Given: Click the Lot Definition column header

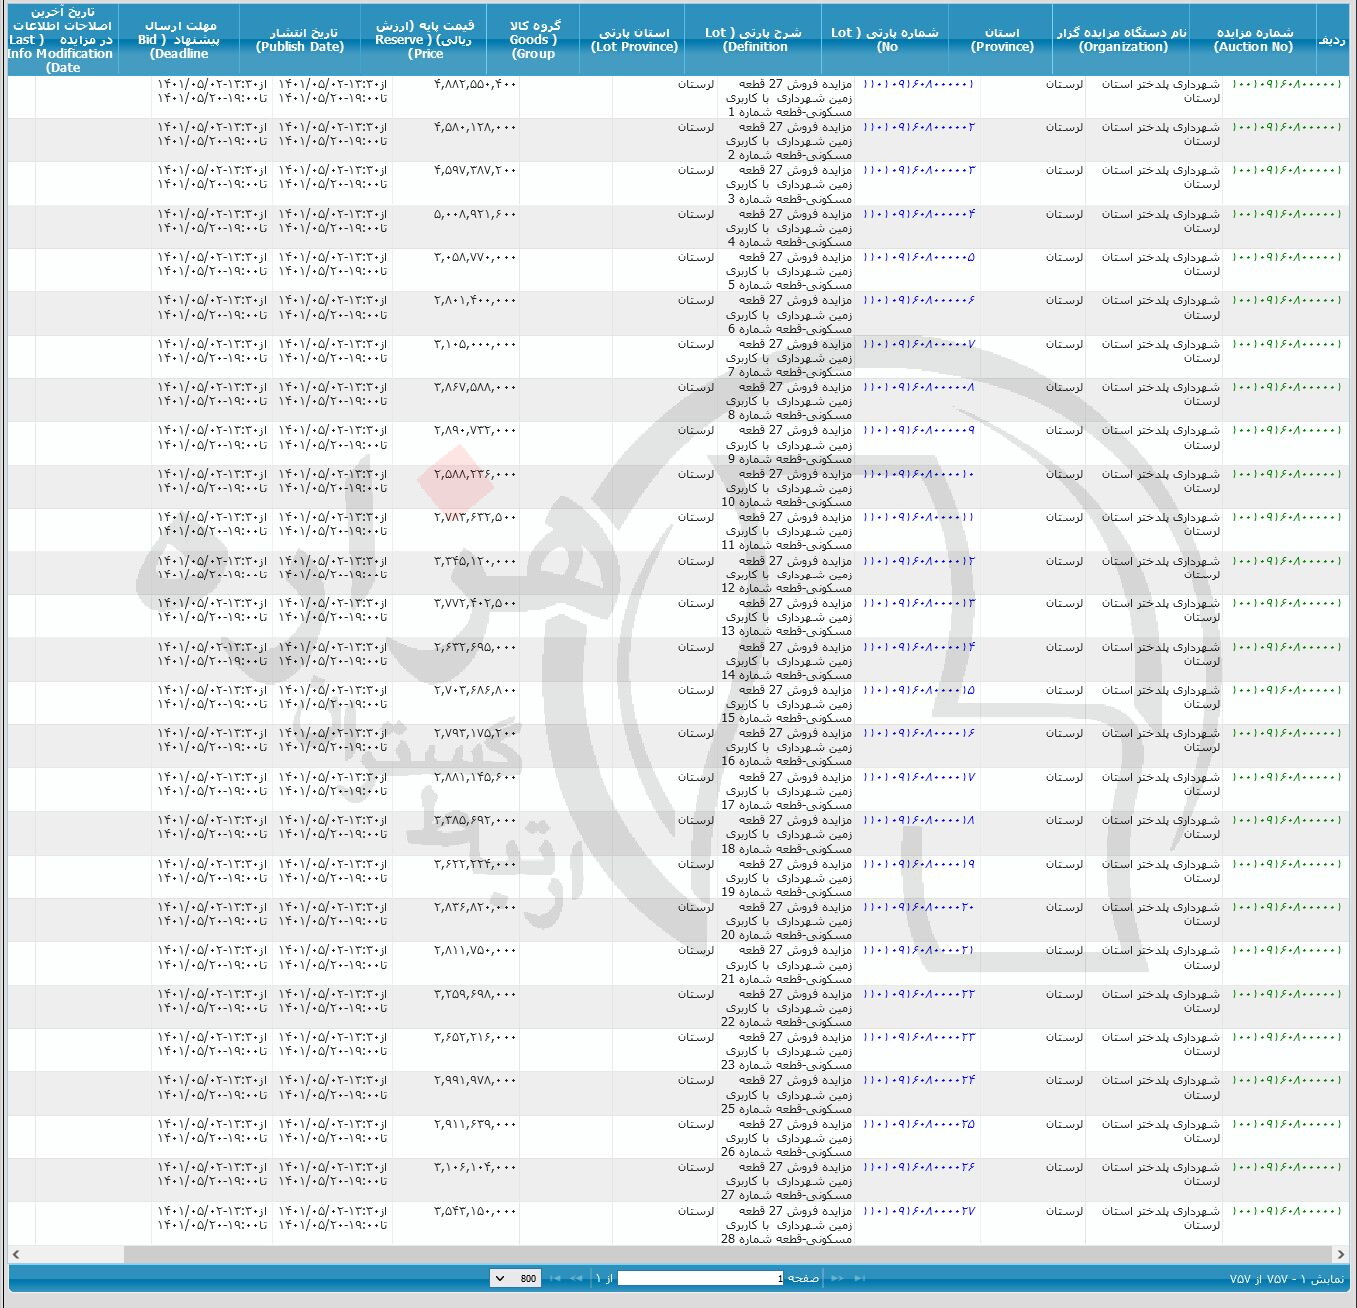Looking at the screenshot, I should coord(753,39).
